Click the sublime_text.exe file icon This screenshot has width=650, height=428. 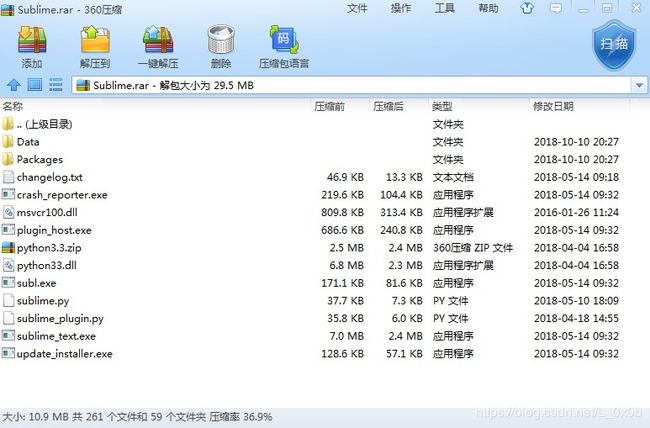tap(8, 335)
